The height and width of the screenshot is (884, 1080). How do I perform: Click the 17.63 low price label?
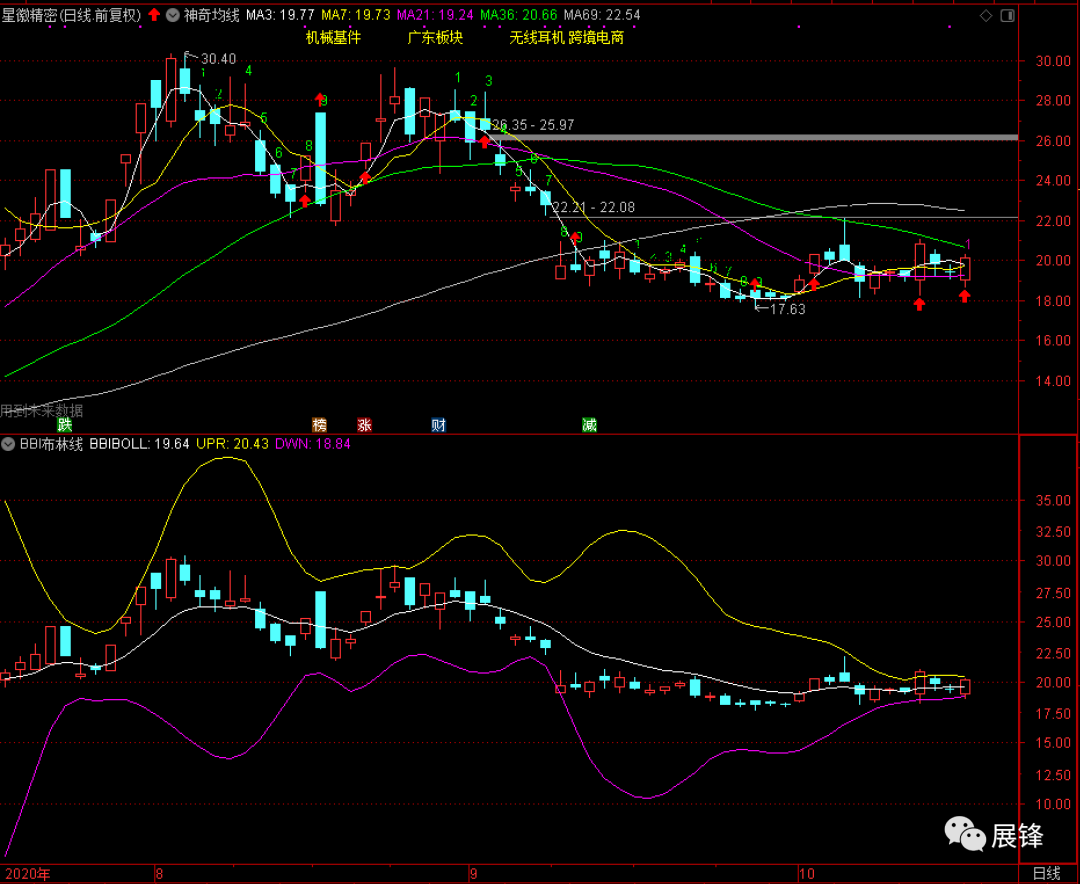787,309
